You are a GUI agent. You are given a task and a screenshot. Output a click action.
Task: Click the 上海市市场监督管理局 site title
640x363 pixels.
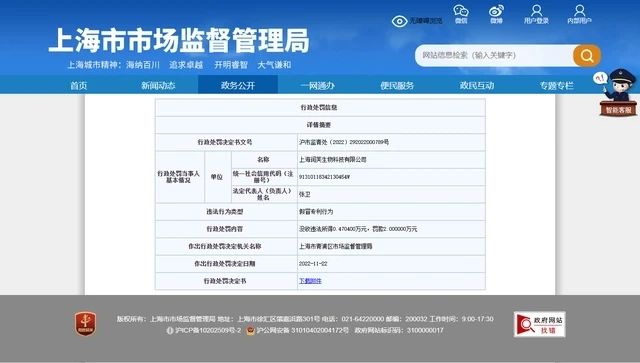point(179,40)
